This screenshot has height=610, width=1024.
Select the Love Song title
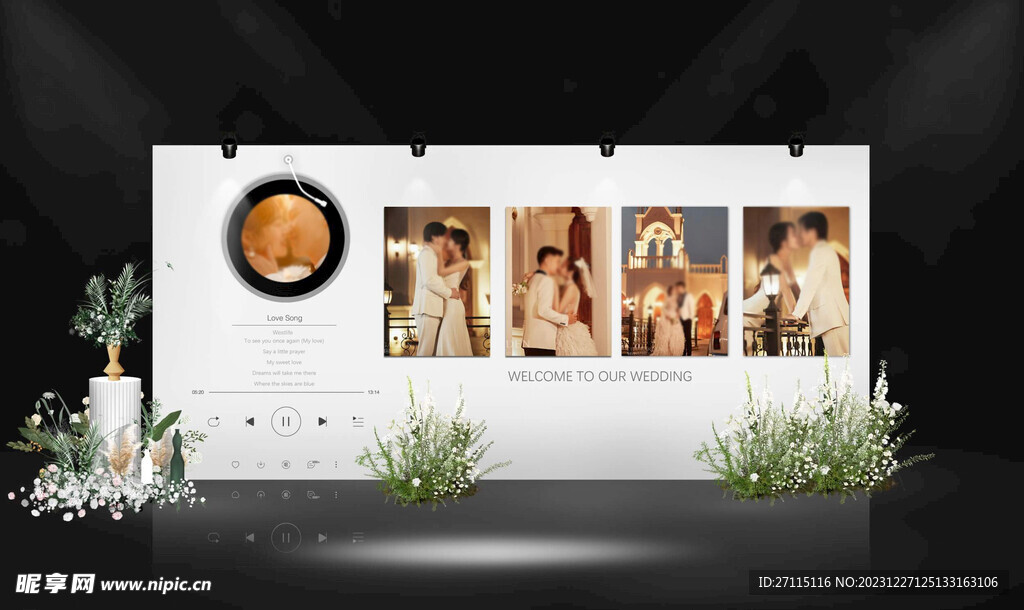285,318
